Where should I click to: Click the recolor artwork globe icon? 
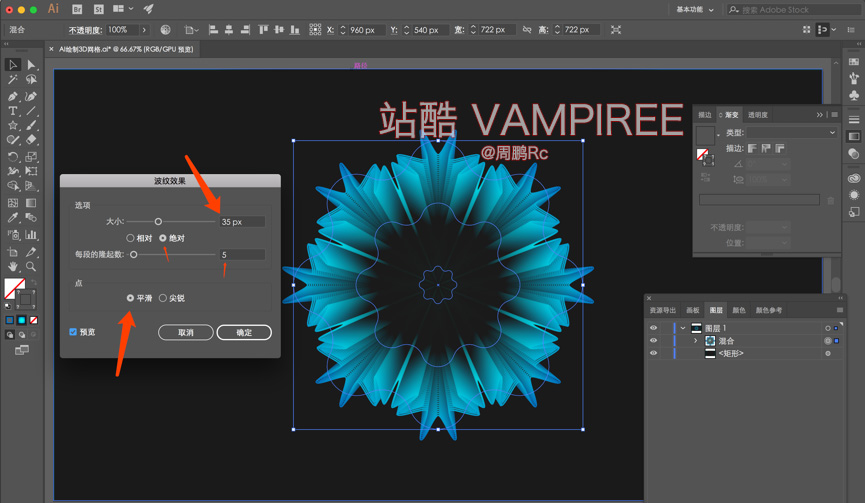165,30
